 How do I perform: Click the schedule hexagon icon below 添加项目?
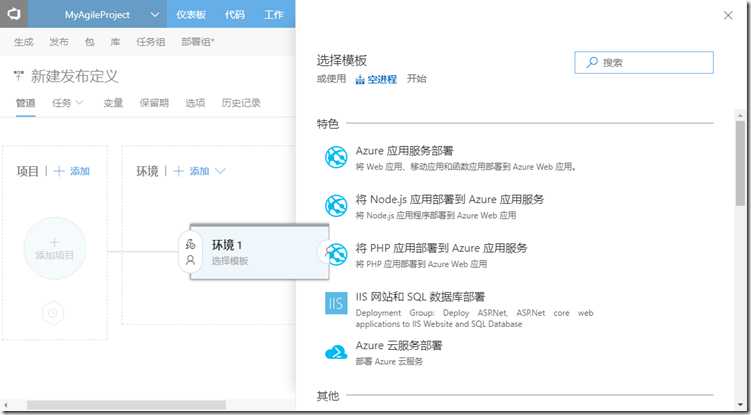[x=53, y=313]
